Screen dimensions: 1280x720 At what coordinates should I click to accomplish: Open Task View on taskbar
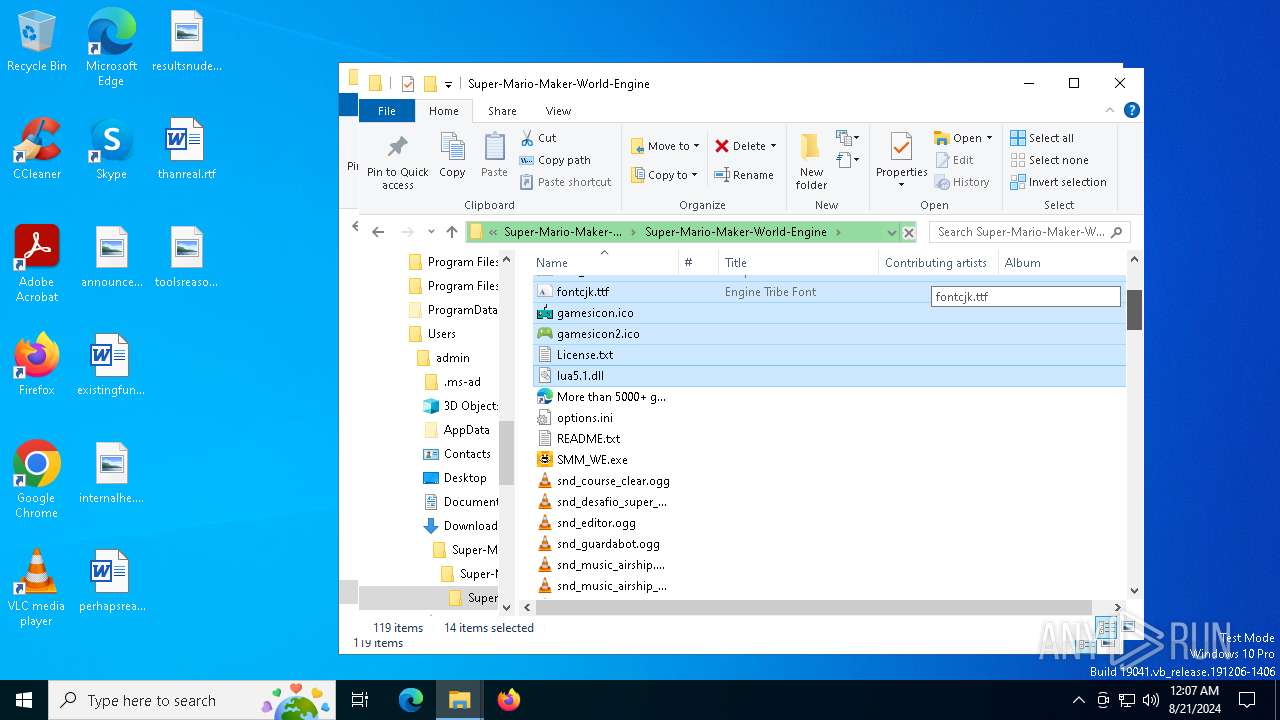pyautogui.click(x=360, y=700)
